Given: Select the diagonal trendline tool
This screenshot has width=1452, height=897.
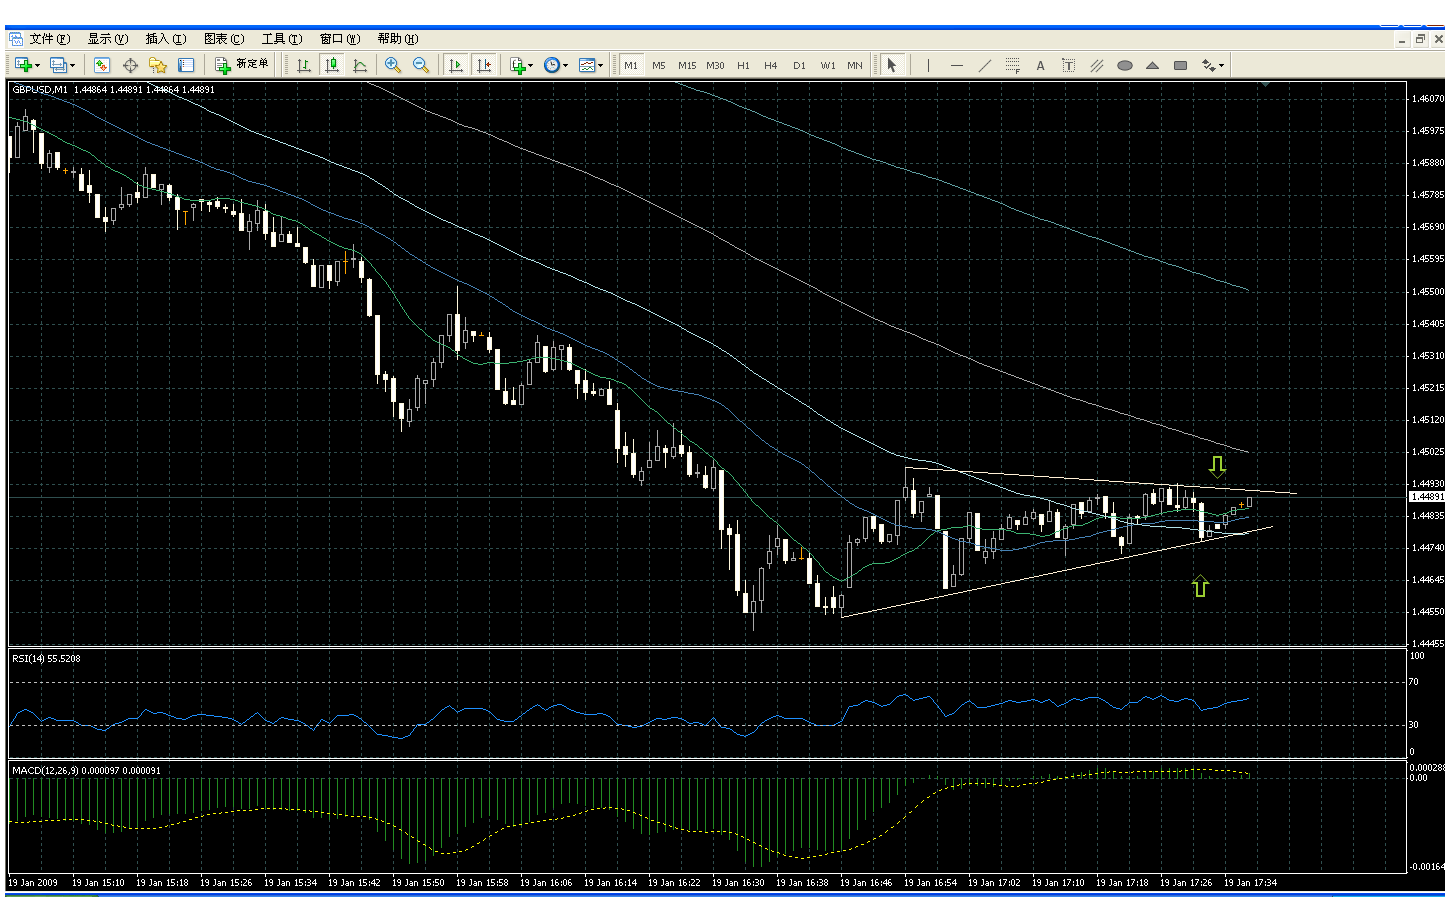Looking at the screenshot, I should pyautogui.click(x=985, y=65).
